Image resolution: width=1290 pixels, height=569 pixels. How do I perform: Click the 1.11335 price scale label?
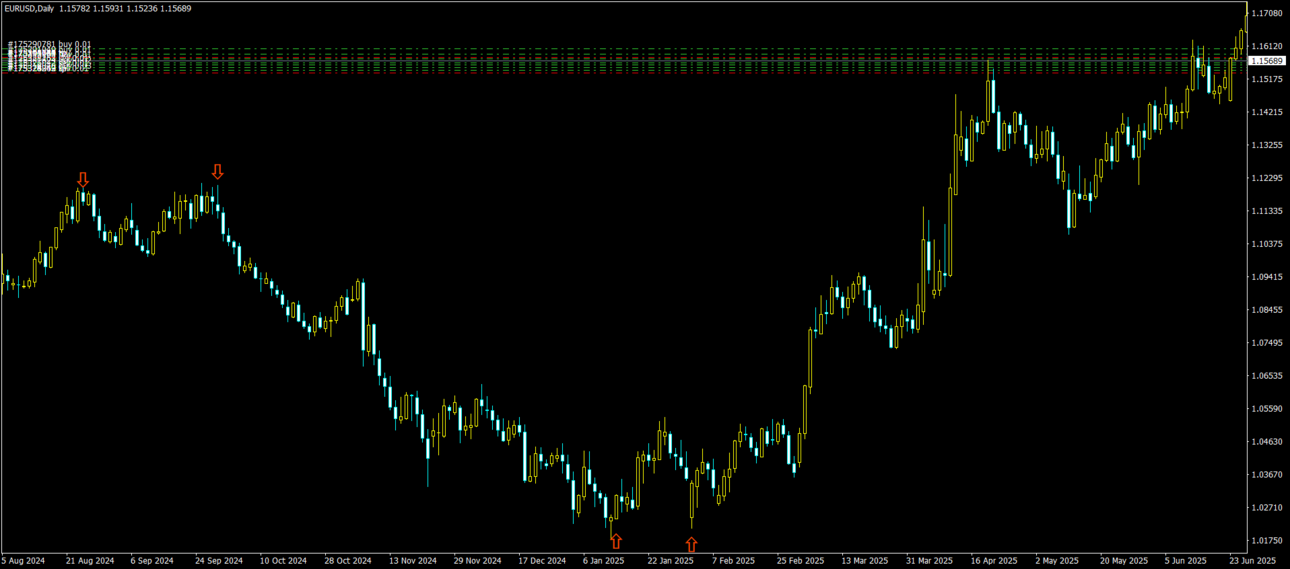[x=1267, y=211]
